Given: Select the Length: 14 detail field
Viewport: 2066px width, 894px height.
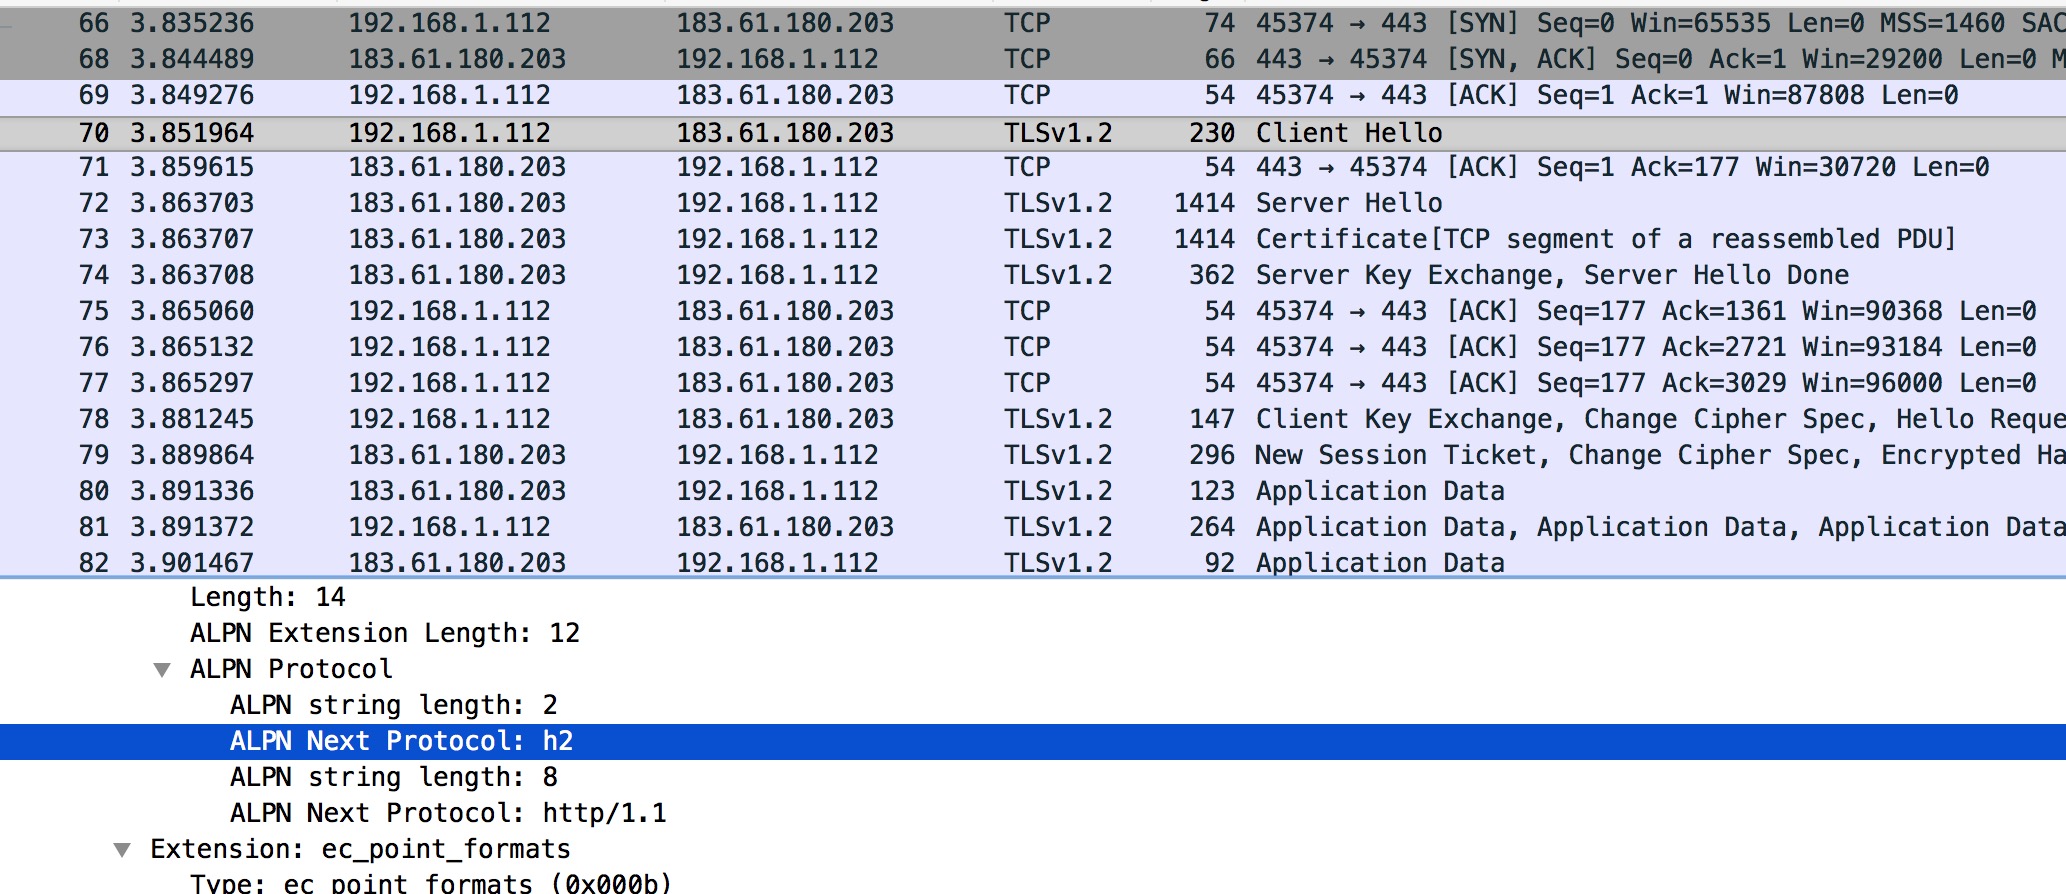Looking at the screenshot, I should click(x=267, y=597).
